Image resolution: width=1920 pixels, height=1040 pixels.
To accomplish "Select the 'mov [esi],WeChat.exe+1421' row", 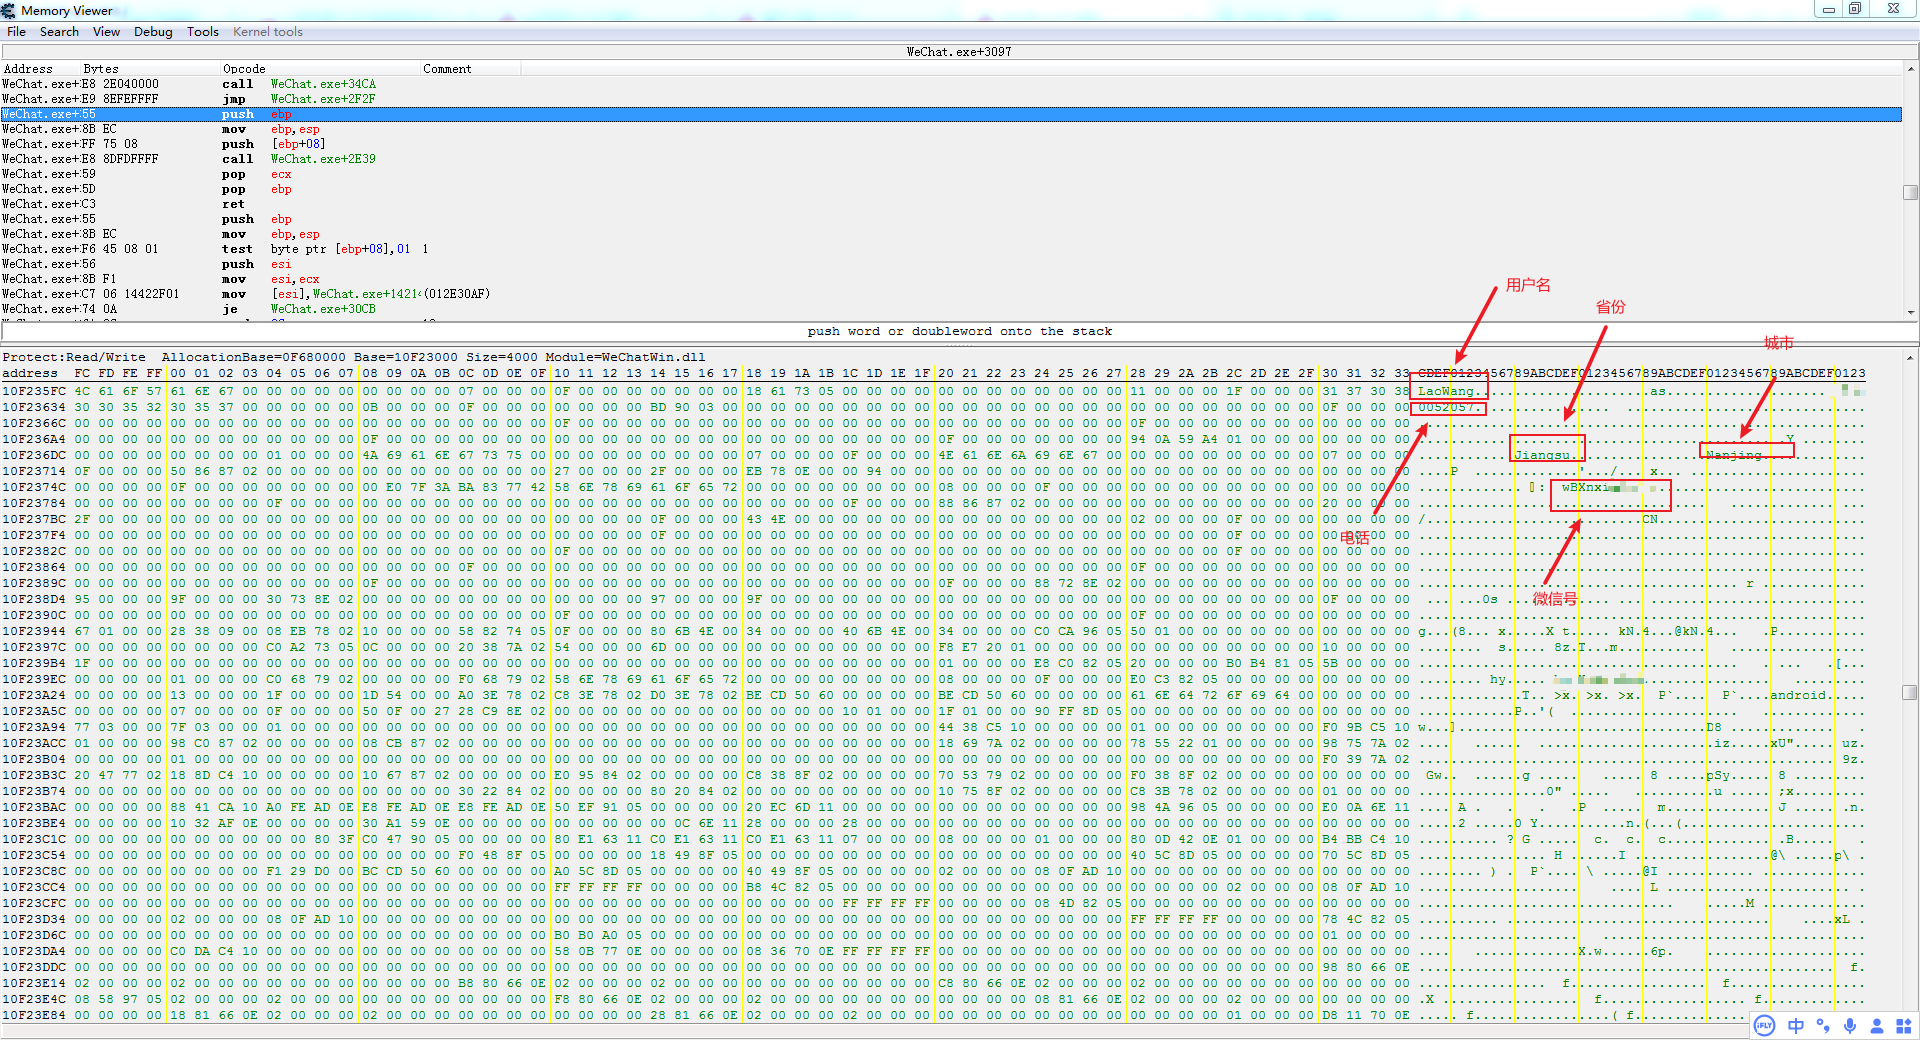I will [x=951, y=294].
